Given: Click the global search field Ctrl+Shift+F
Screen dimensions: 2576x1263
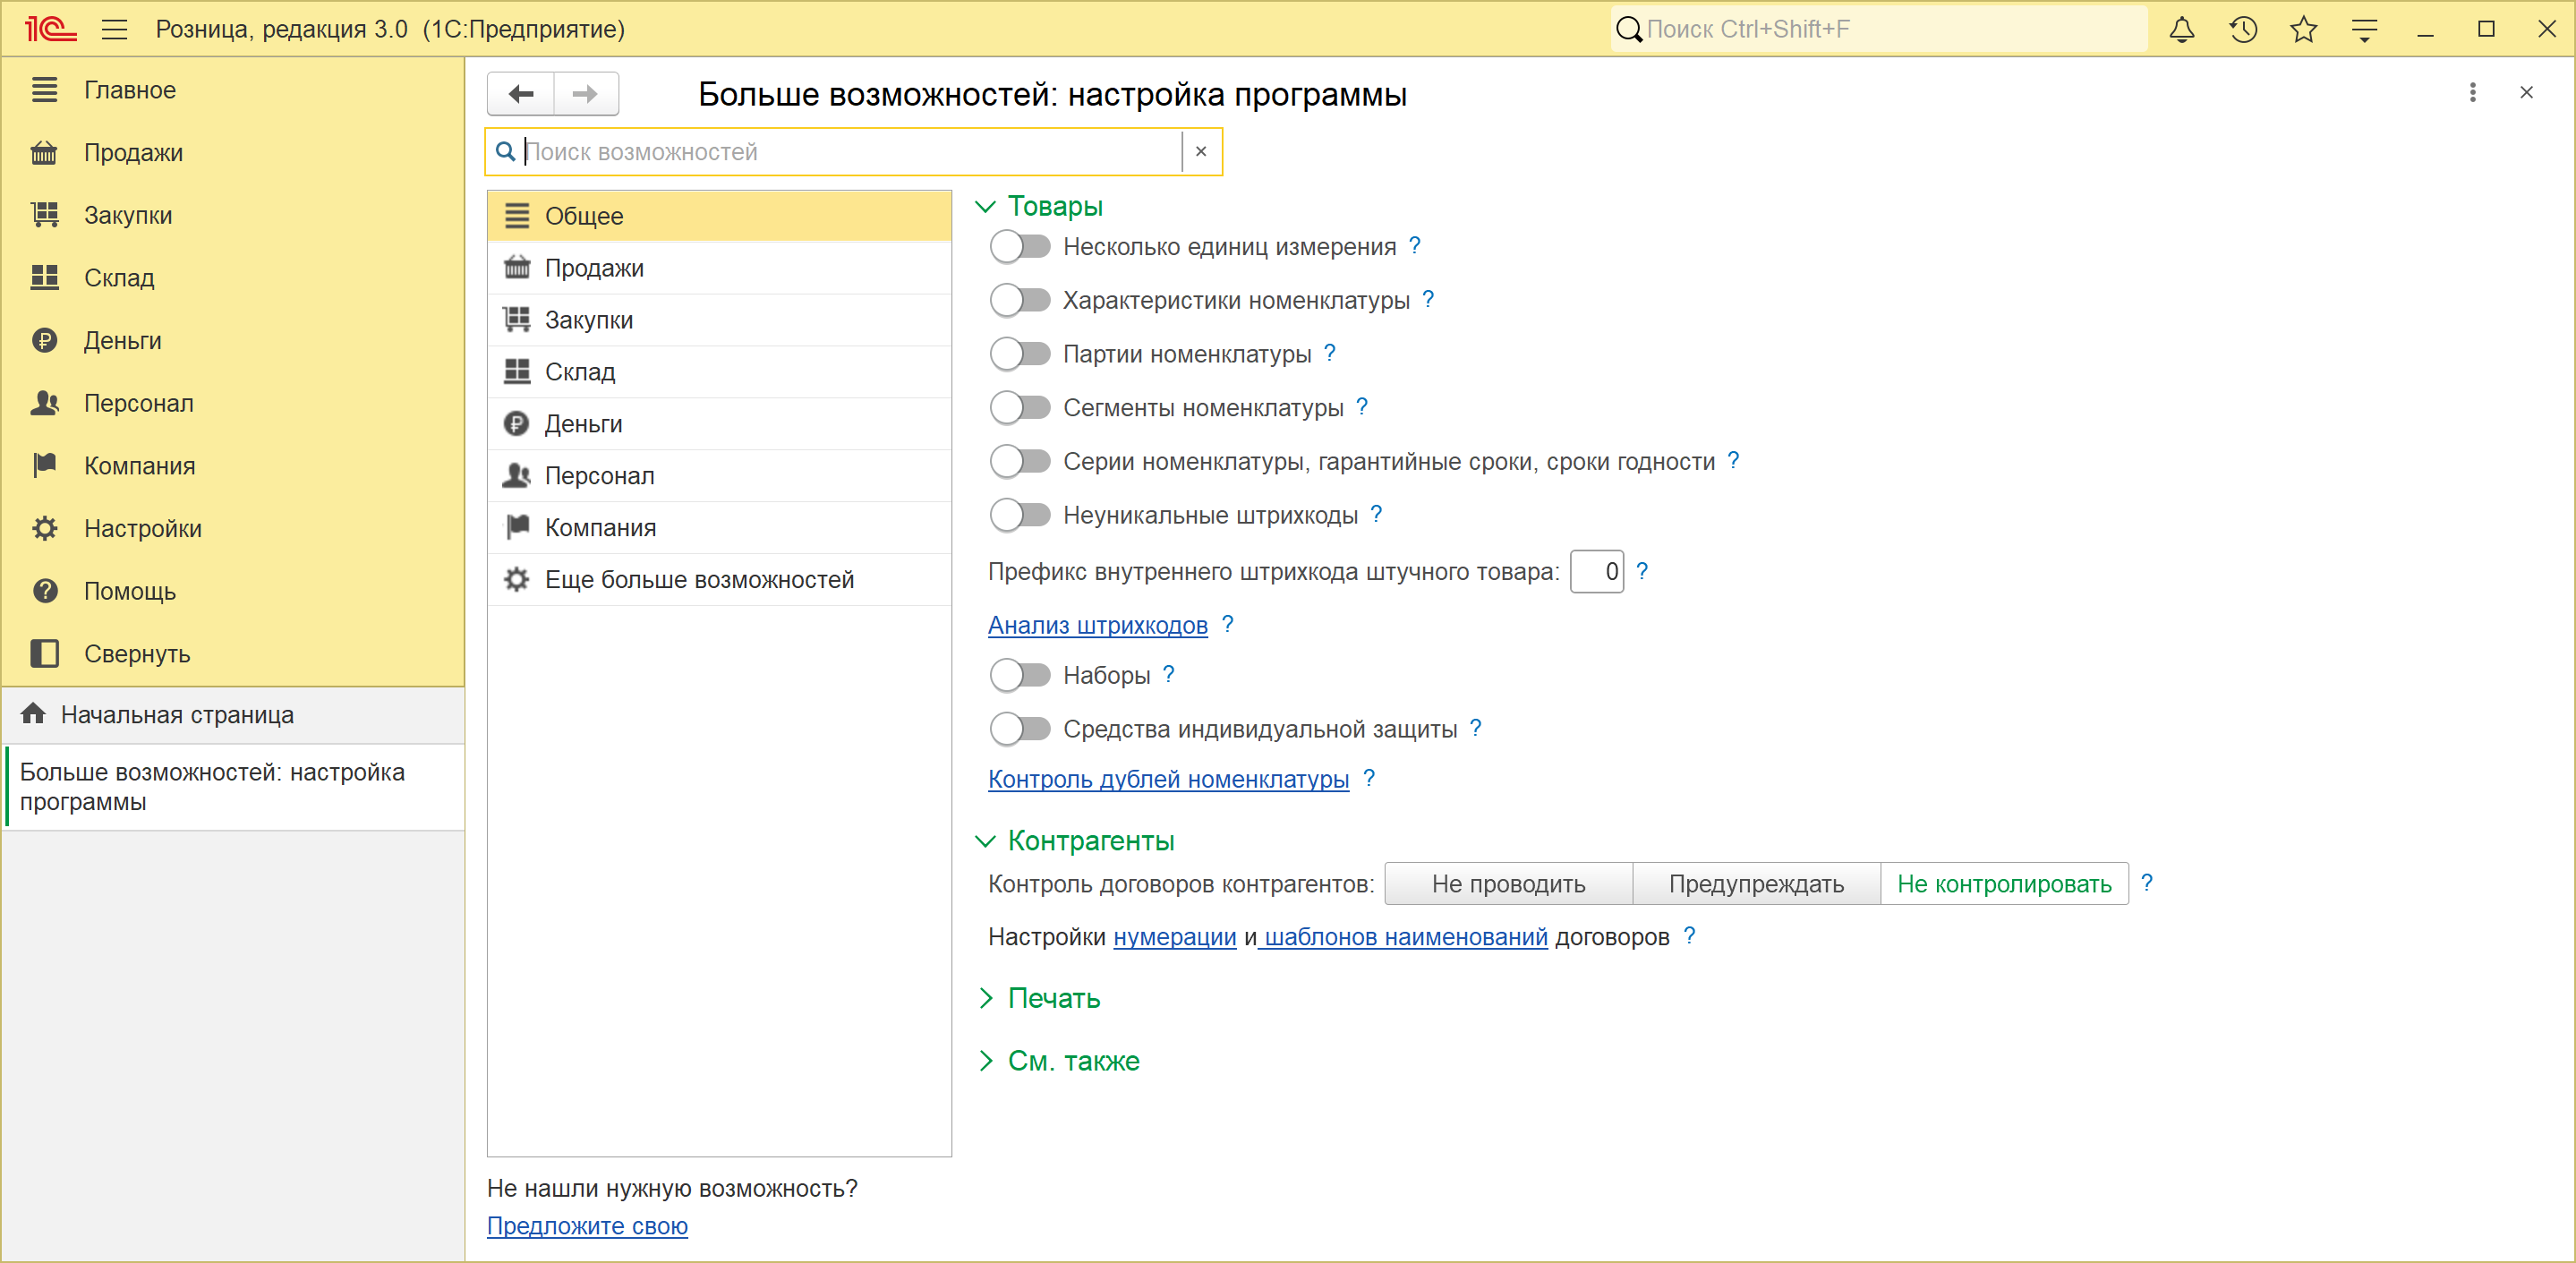Looking at the screenshot, I should pos(1879,29).
